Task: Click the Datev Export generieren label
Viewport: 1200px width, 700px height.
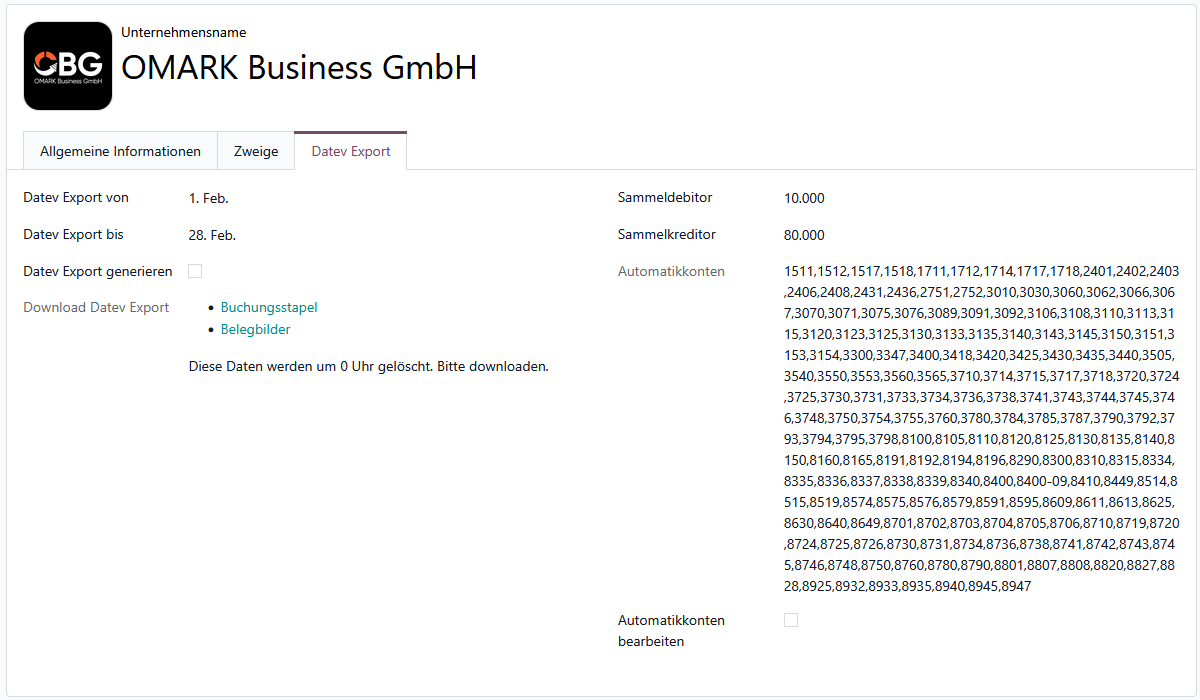Action: point(98,271)
